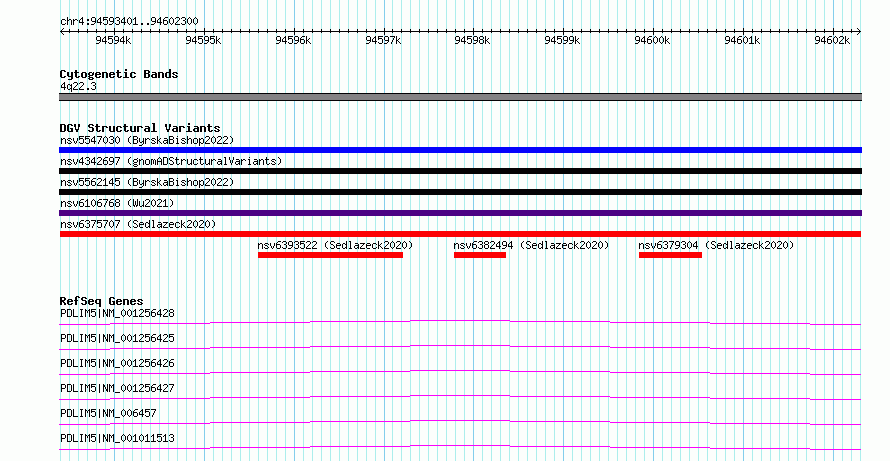
Task: Click the 94598k ruler tick label
Action: tap(472, 40)
